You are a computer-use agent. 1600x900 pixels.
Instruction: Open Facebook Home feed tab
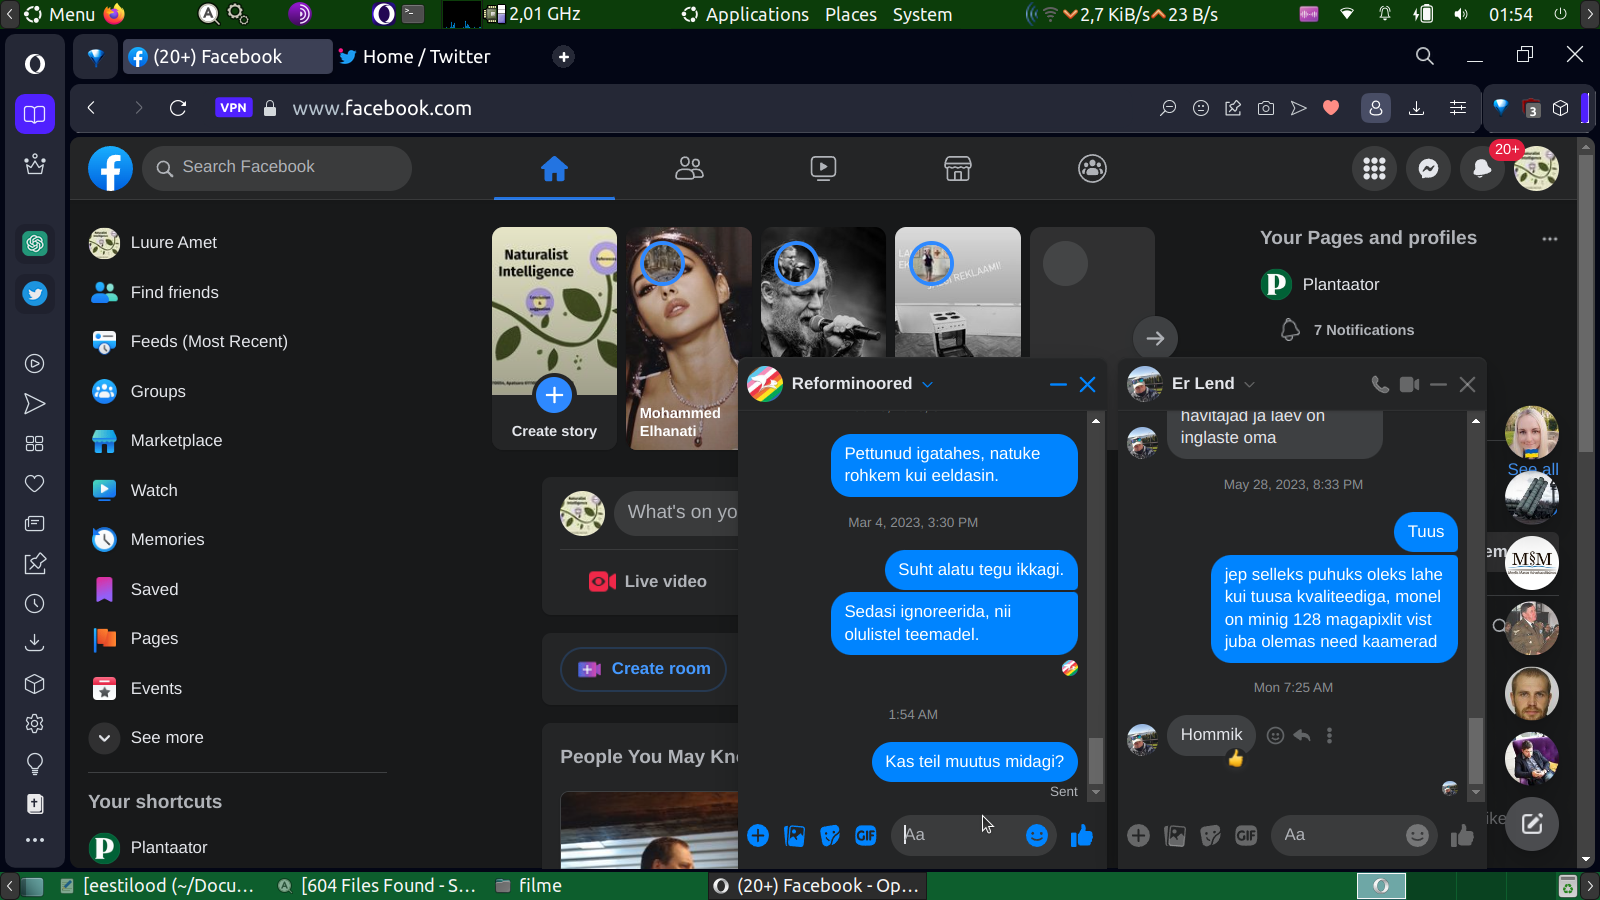pyautogui.click(x=554, y=169)
